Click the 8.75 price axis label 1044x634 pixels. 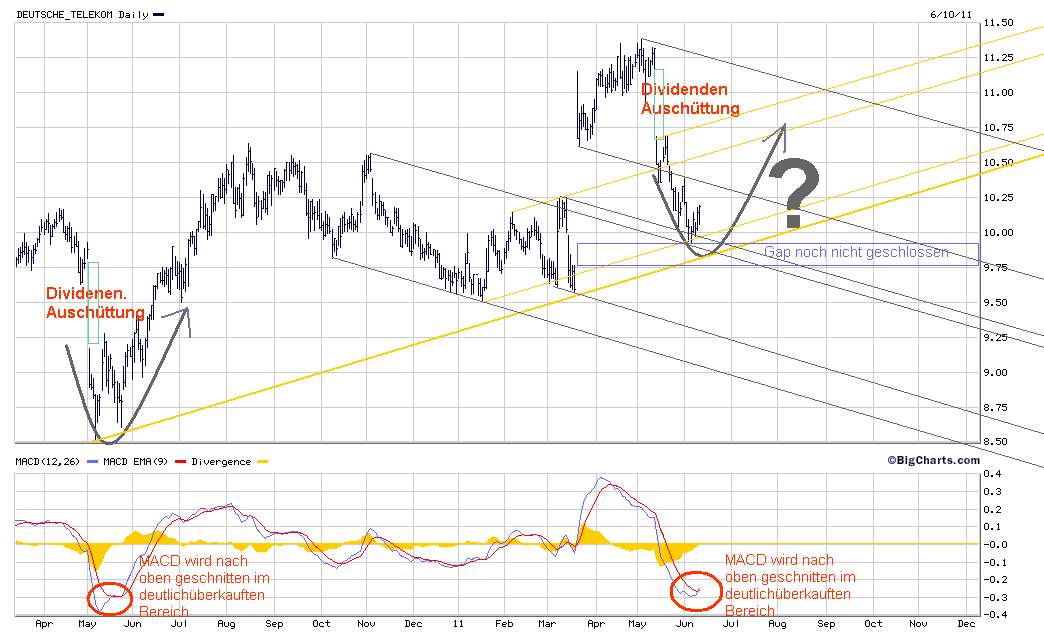click(x=998, y=408)
